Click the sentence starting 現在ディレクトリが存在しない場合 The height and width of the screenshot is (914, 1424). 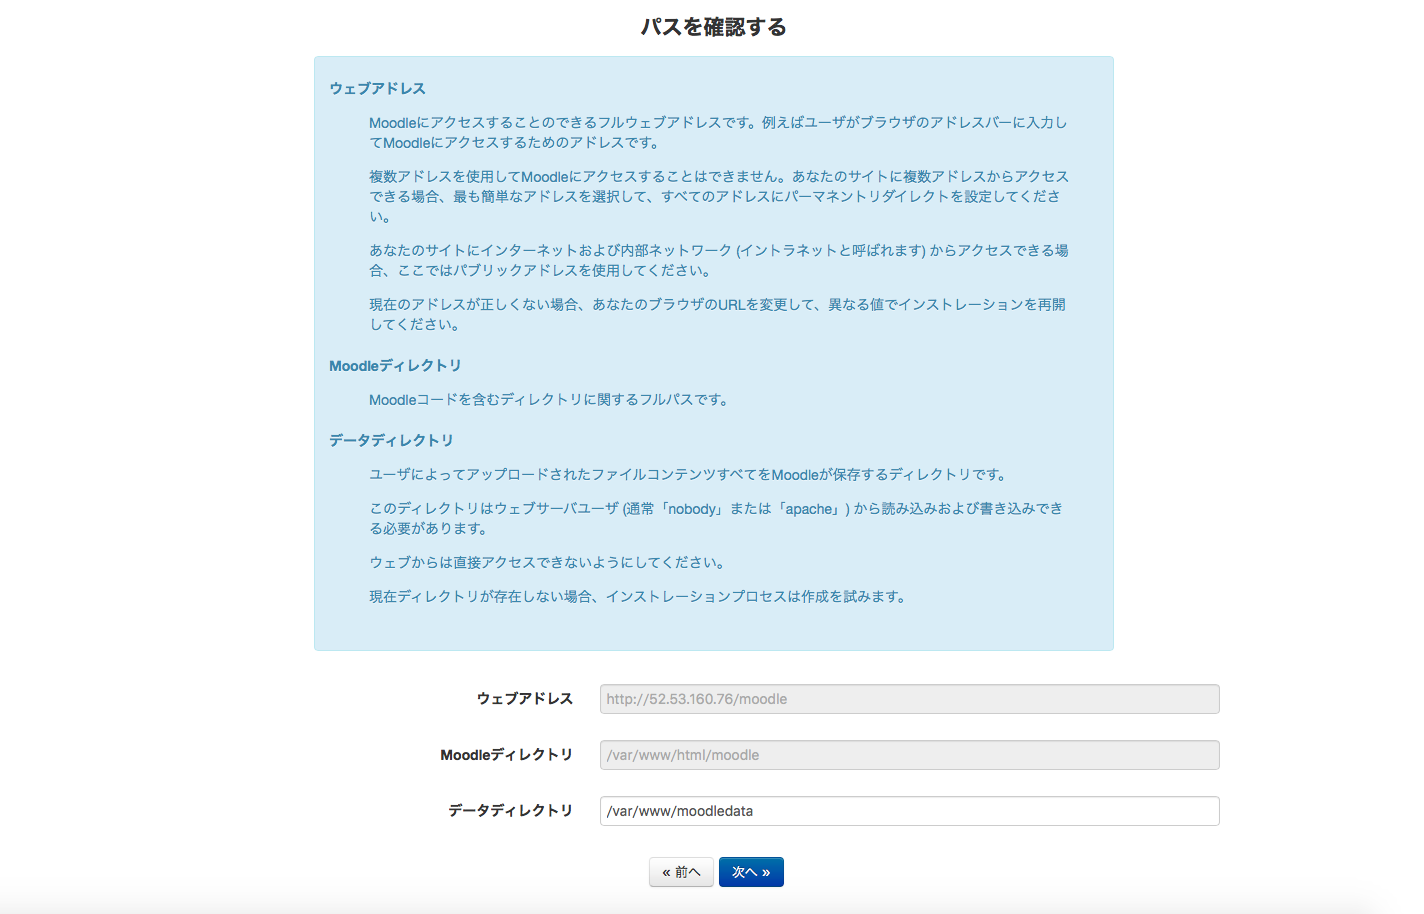pos(639,597)
